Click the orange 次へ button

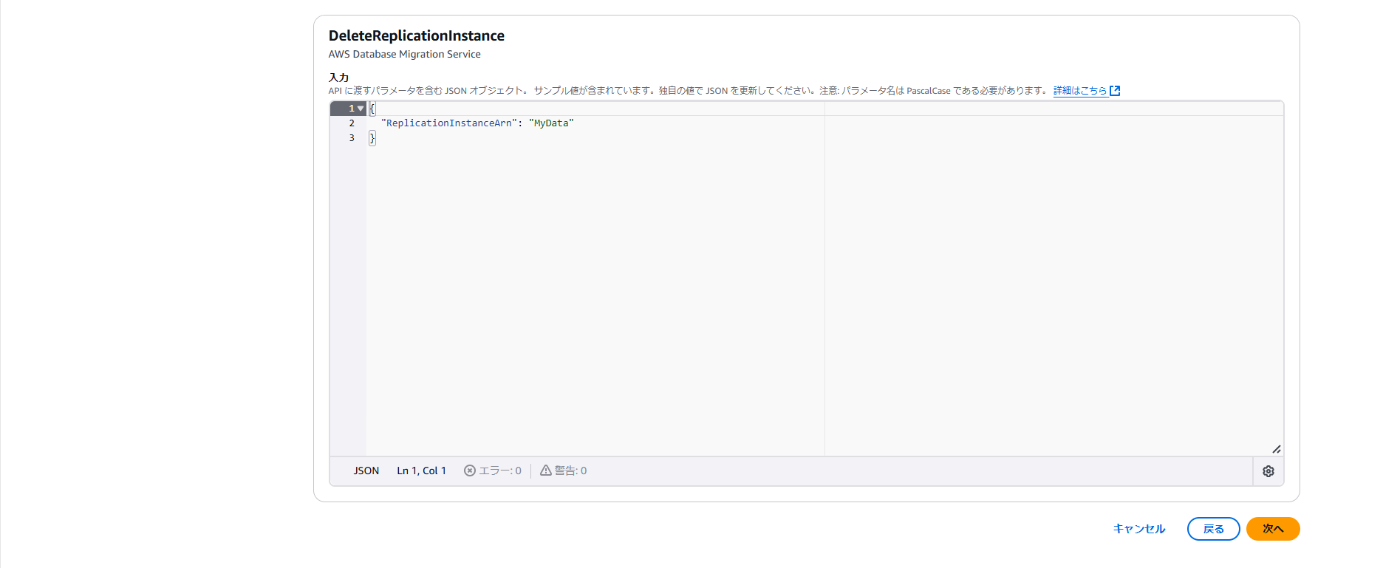click(x=1273, y=529)
